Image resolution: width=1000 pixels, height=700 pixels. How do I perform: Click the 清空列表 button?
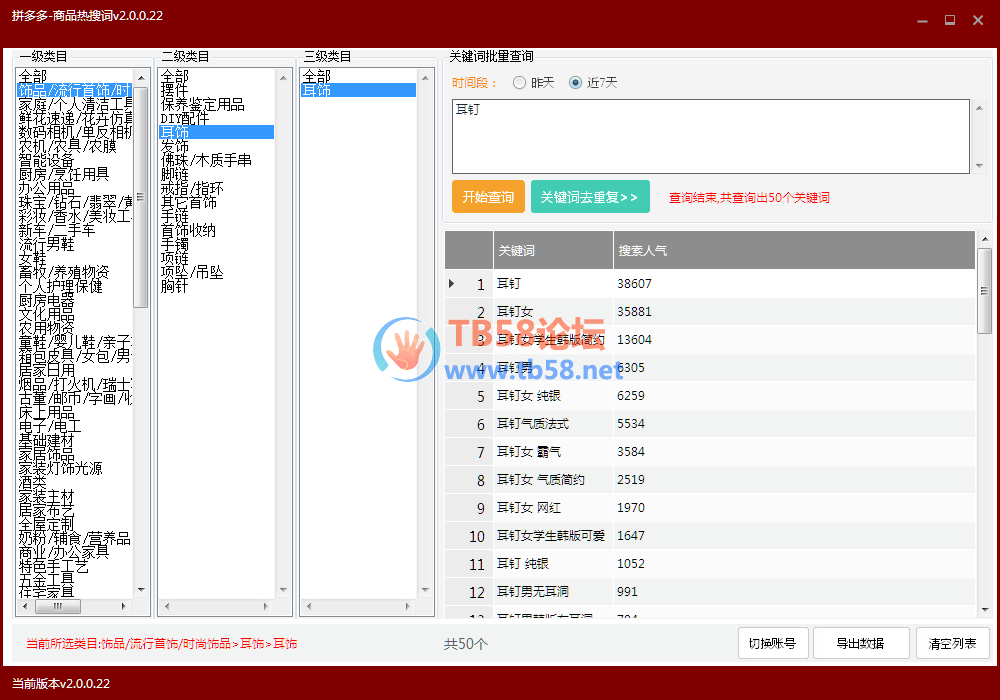(x=952, y=643)
